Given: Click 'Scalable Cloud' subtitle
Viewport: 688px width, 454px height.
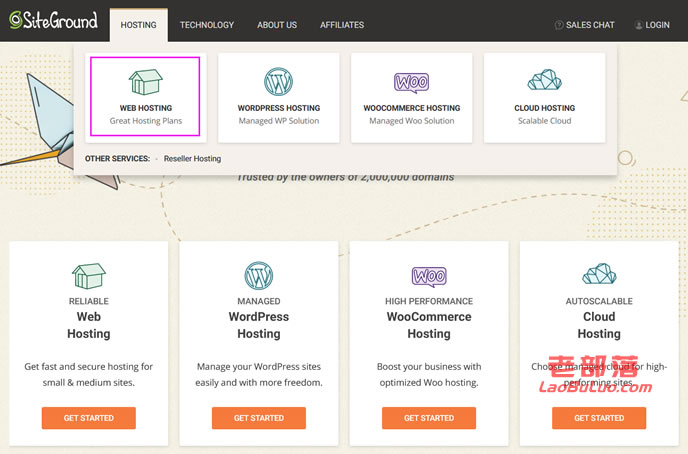Looking at the screenshot, I should click(545, 121).
